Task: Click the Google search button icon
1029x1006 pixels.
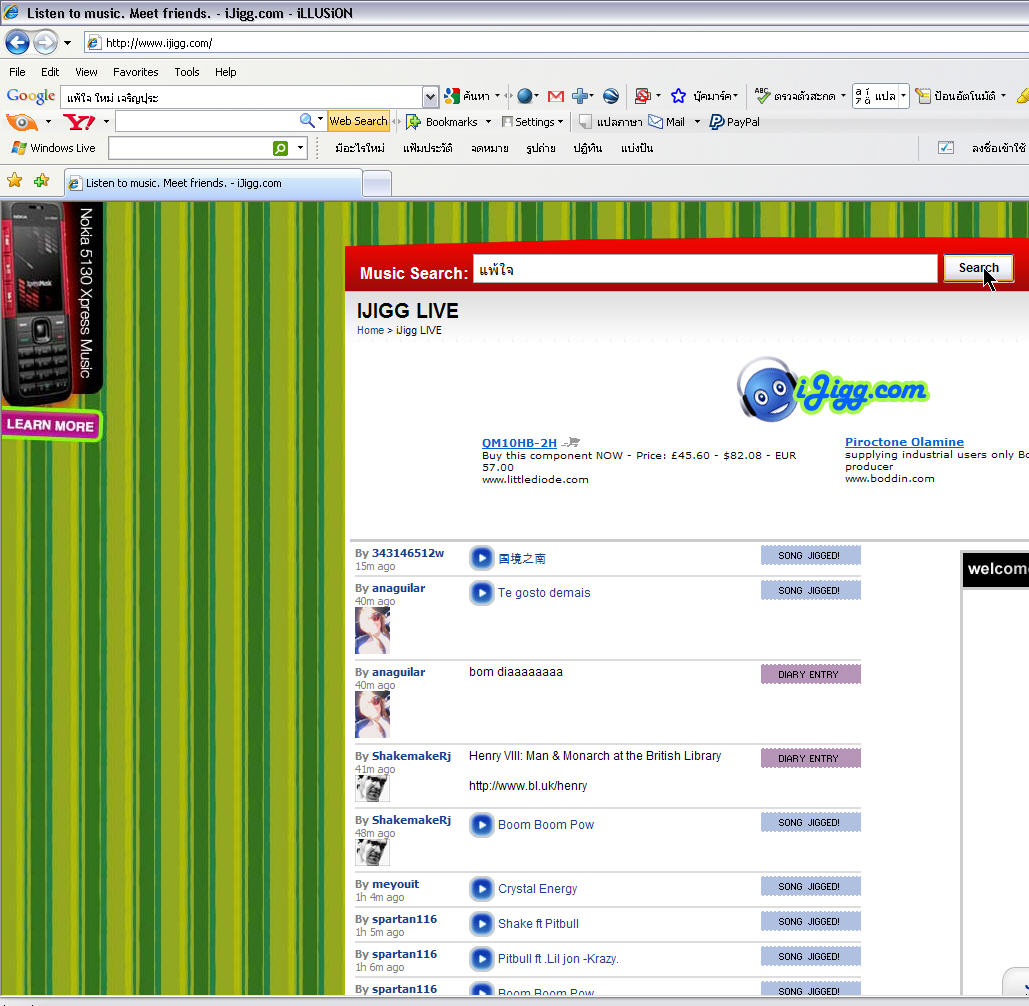Action: pyautogui.click(x=452, y=96)
